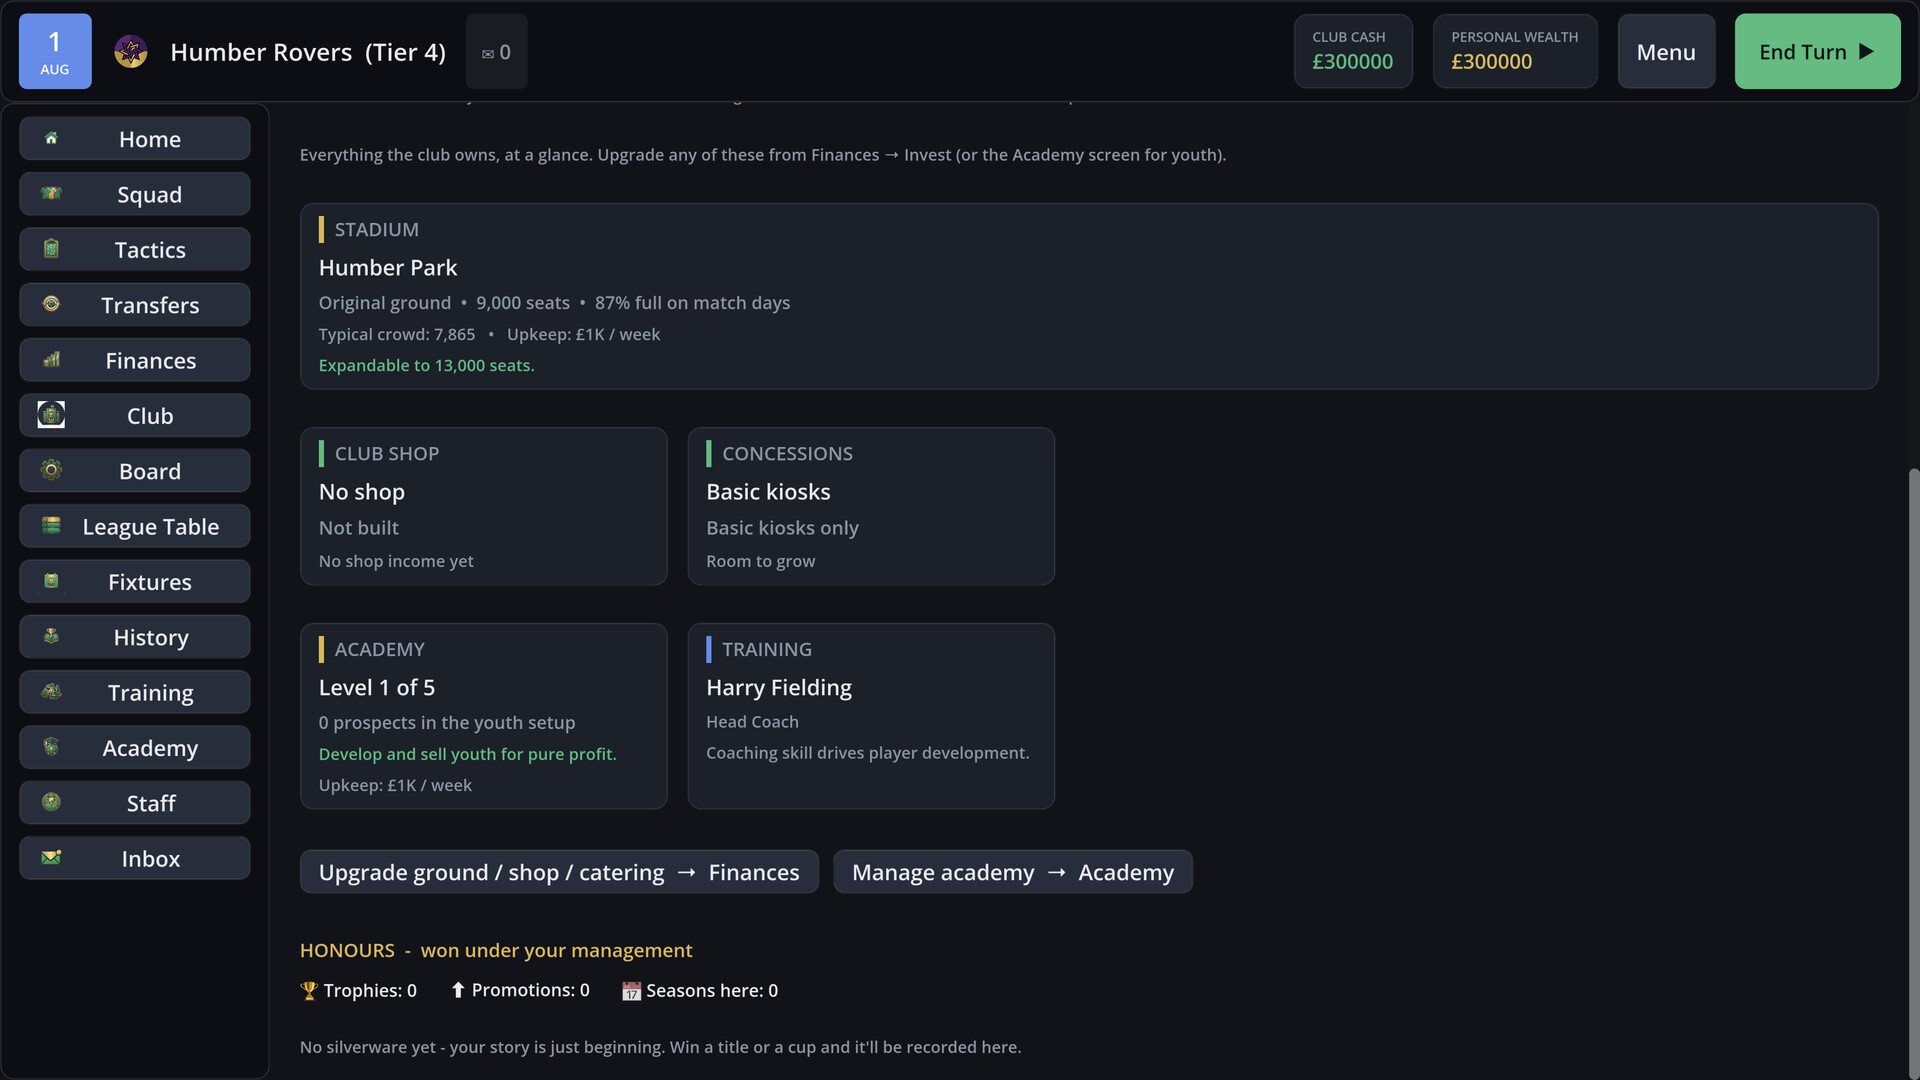The width and height of the screenshot is (1920, 1080).
Task: Click the Transfers sidebar icon
Action: point(51,304)
